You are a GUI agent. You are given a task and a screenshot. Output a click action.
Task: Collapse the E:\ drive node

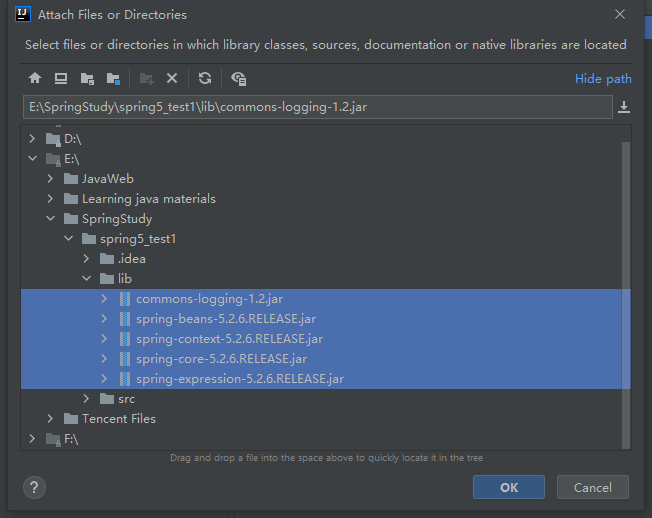(32, 158)
